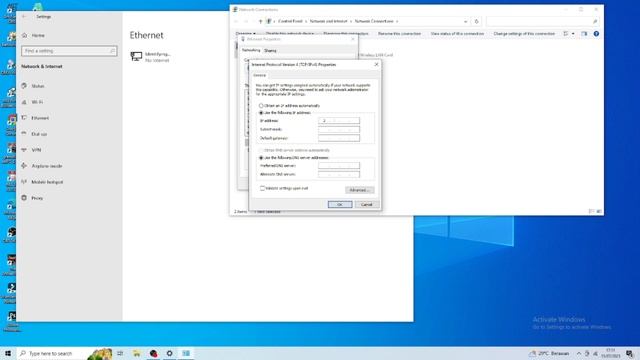Click the taskbar clock and date

pos(611,353)
